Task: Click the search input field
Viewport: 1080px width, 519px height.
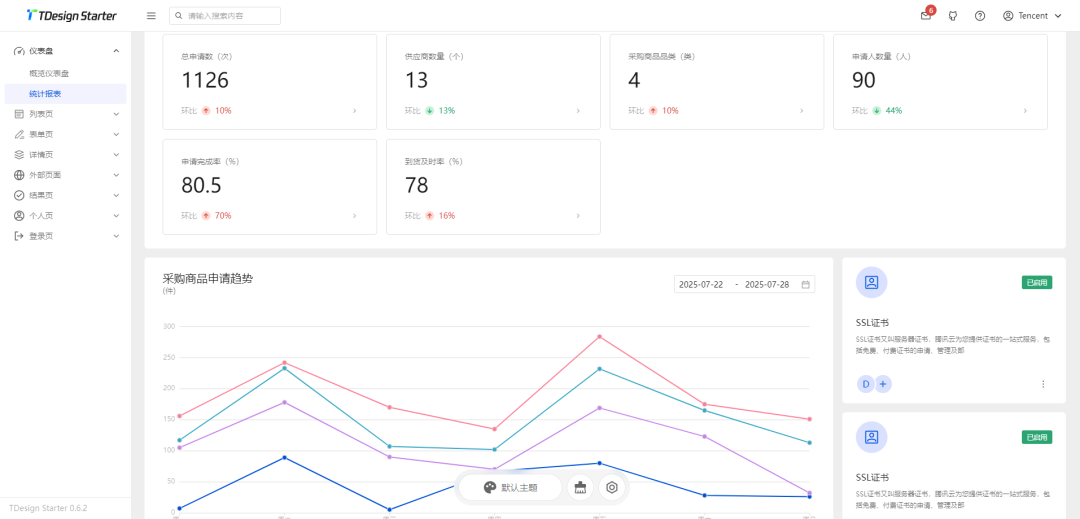Action: (x=225, y=16)
